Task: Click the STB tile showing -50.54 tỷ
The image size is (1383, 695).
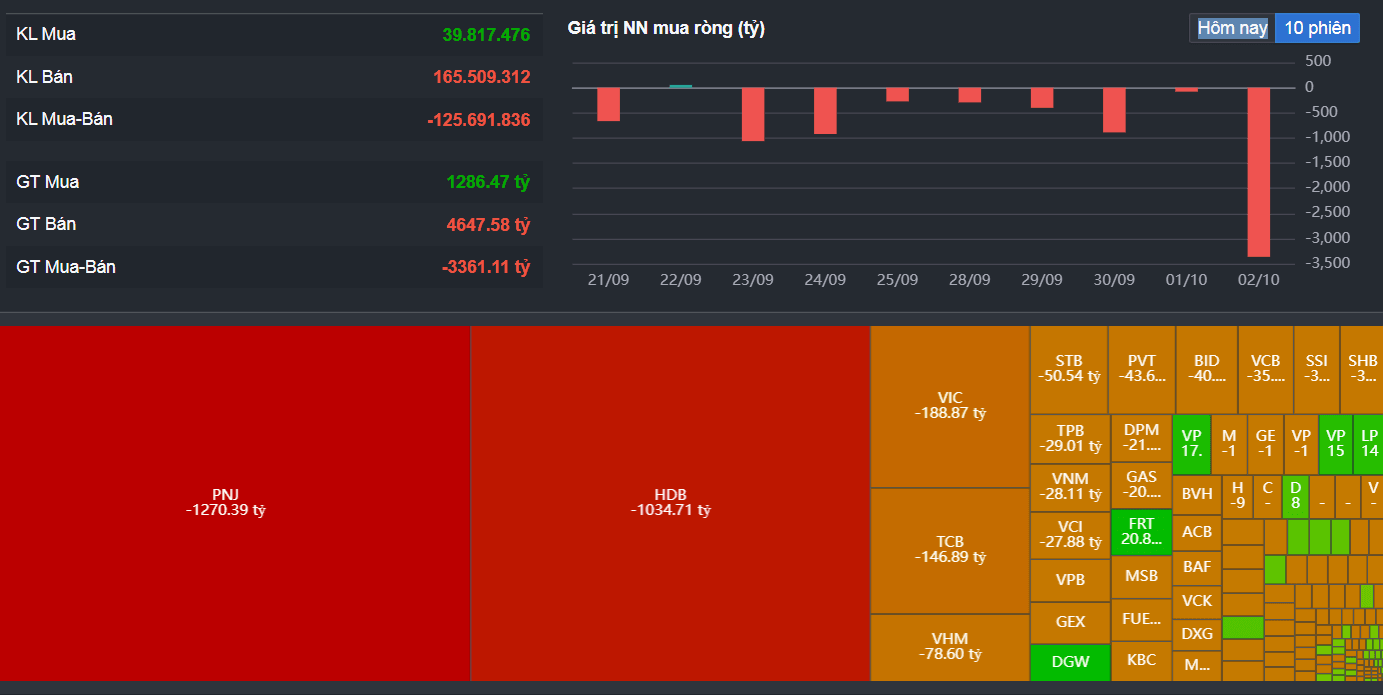Action: (1069, 369)
